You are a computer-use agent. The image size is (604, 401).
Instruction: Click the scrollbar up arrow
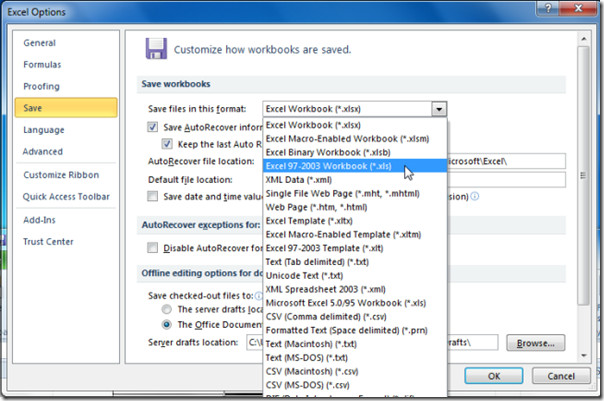584,39
